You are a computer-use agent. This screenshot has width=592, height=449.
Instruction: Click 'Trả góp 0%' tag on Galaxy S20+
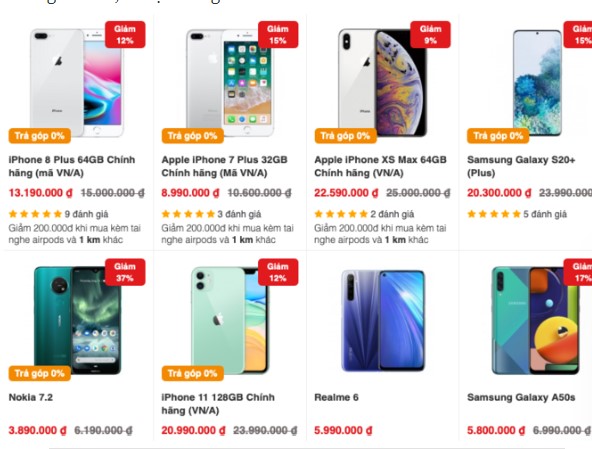coord(498,136)
